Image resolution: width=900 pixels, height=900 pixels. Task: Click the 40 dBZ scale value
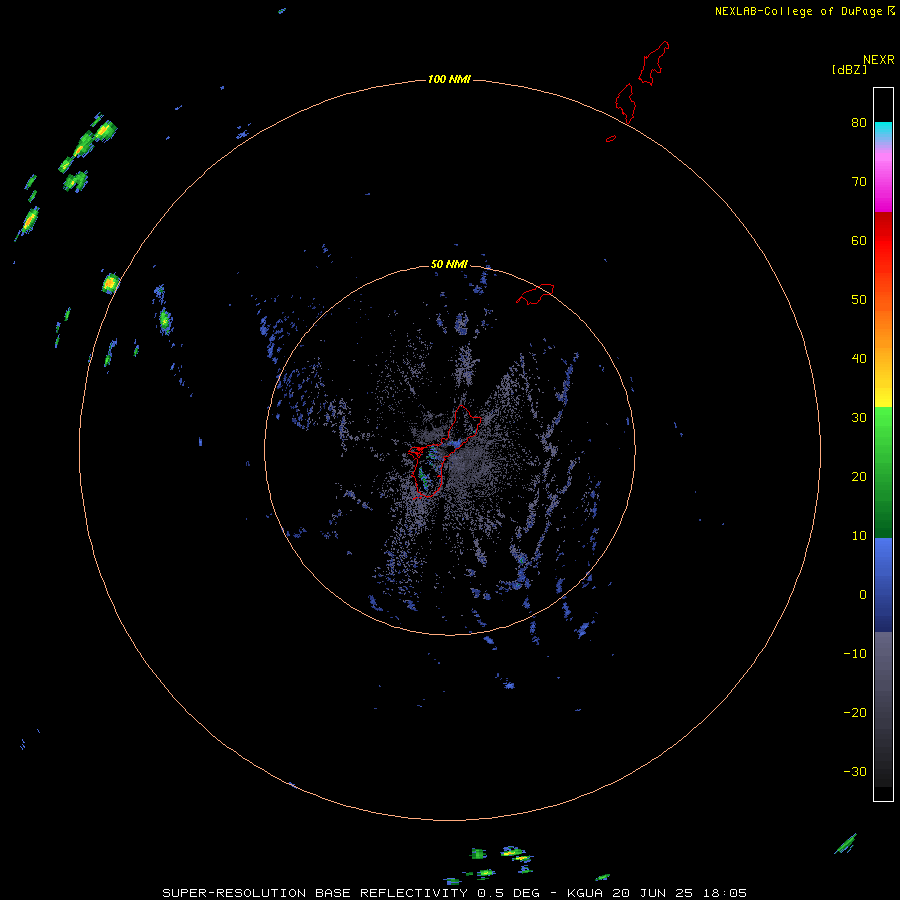[x=859, y=359]
